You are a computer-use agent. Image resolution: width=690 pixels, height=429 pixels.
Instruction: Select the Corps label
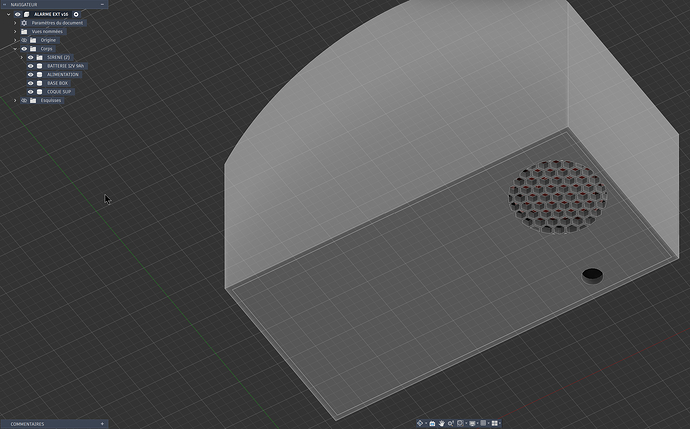[47, 49]
